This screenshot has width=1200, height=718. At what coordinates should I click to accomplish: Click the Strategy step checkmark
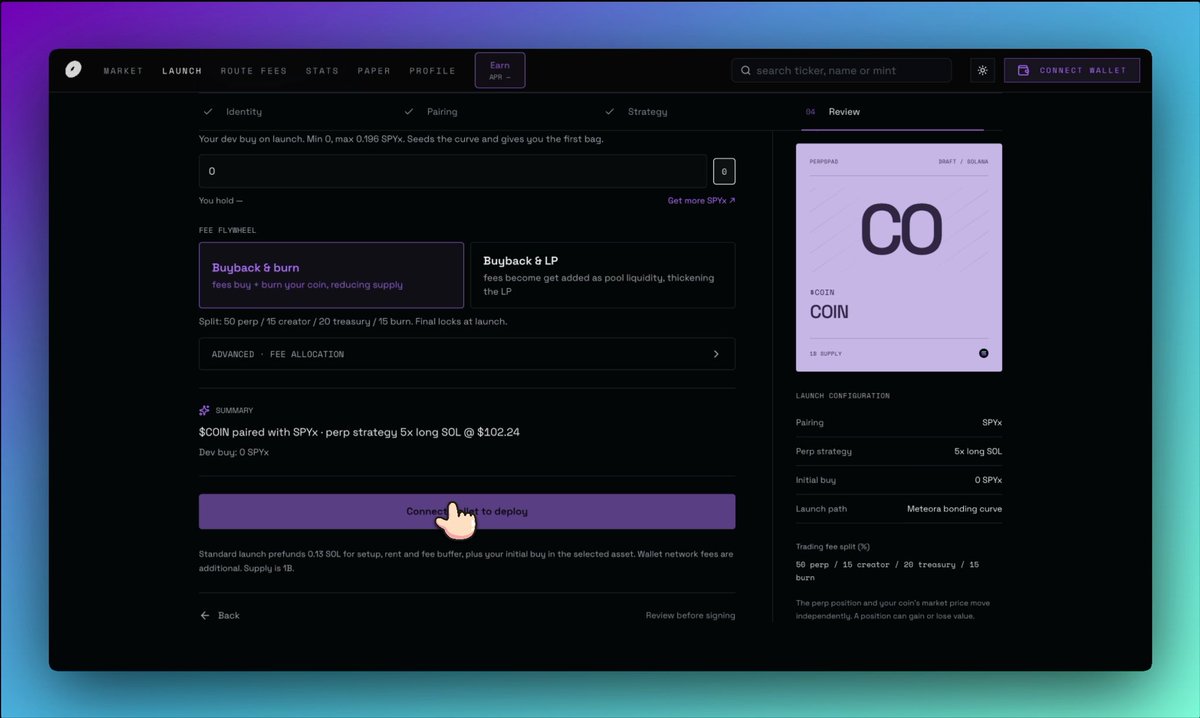tap(610, 112)
